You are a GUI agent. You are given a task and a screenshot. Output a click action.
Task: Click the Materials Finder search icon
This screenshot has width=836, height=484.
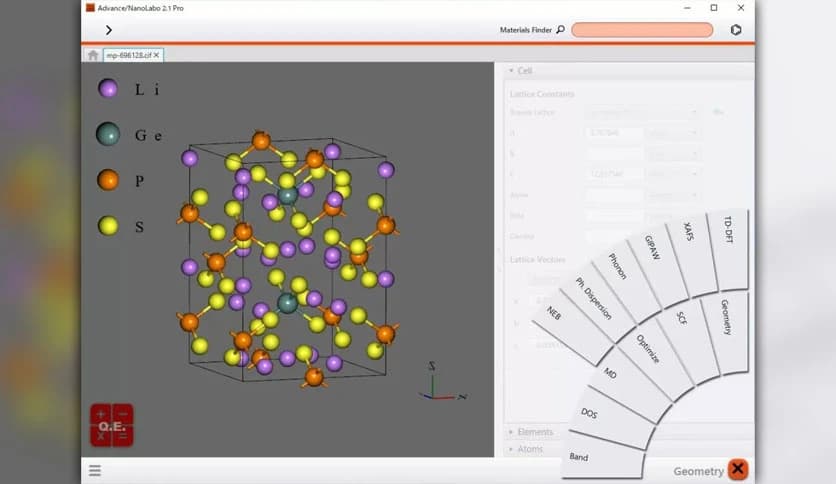pos(560,30)
